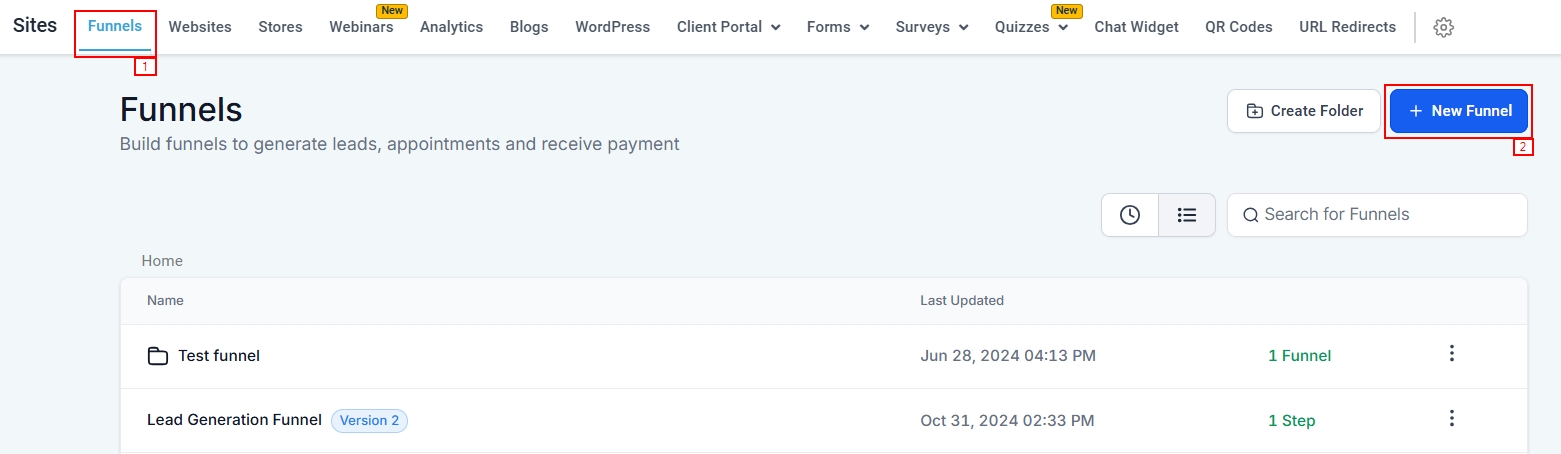Open the Chat Widget tab

(x=1136, y=27)
